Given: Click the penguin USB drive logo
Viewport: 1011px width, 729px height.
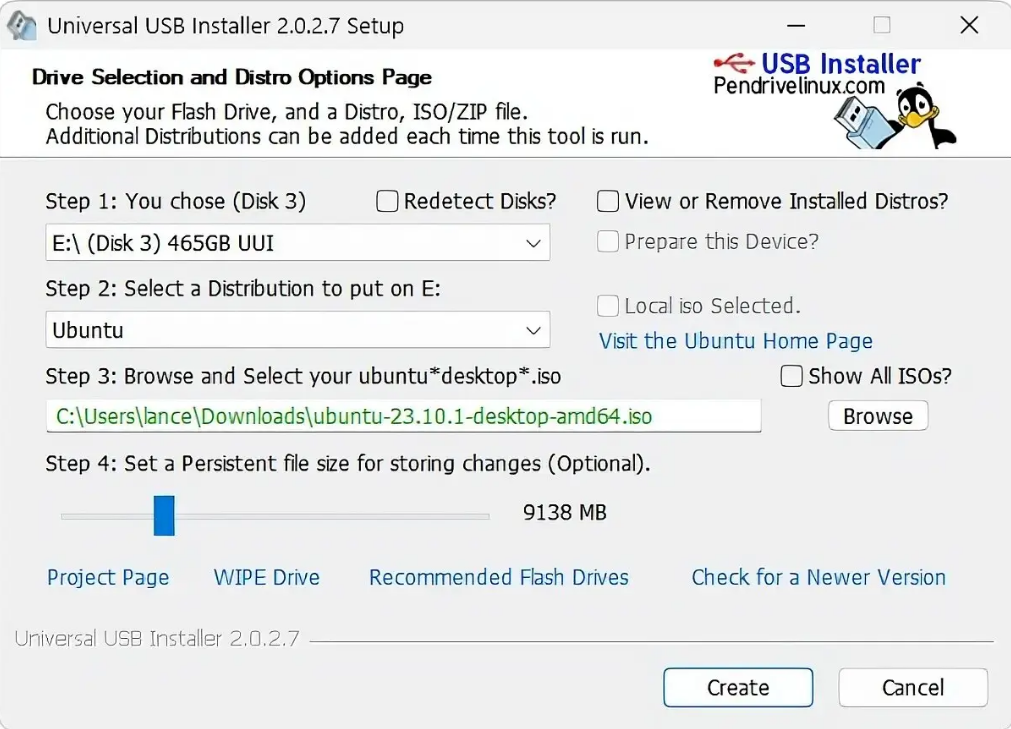Looking at the screenshot, I should pos(893,116).
